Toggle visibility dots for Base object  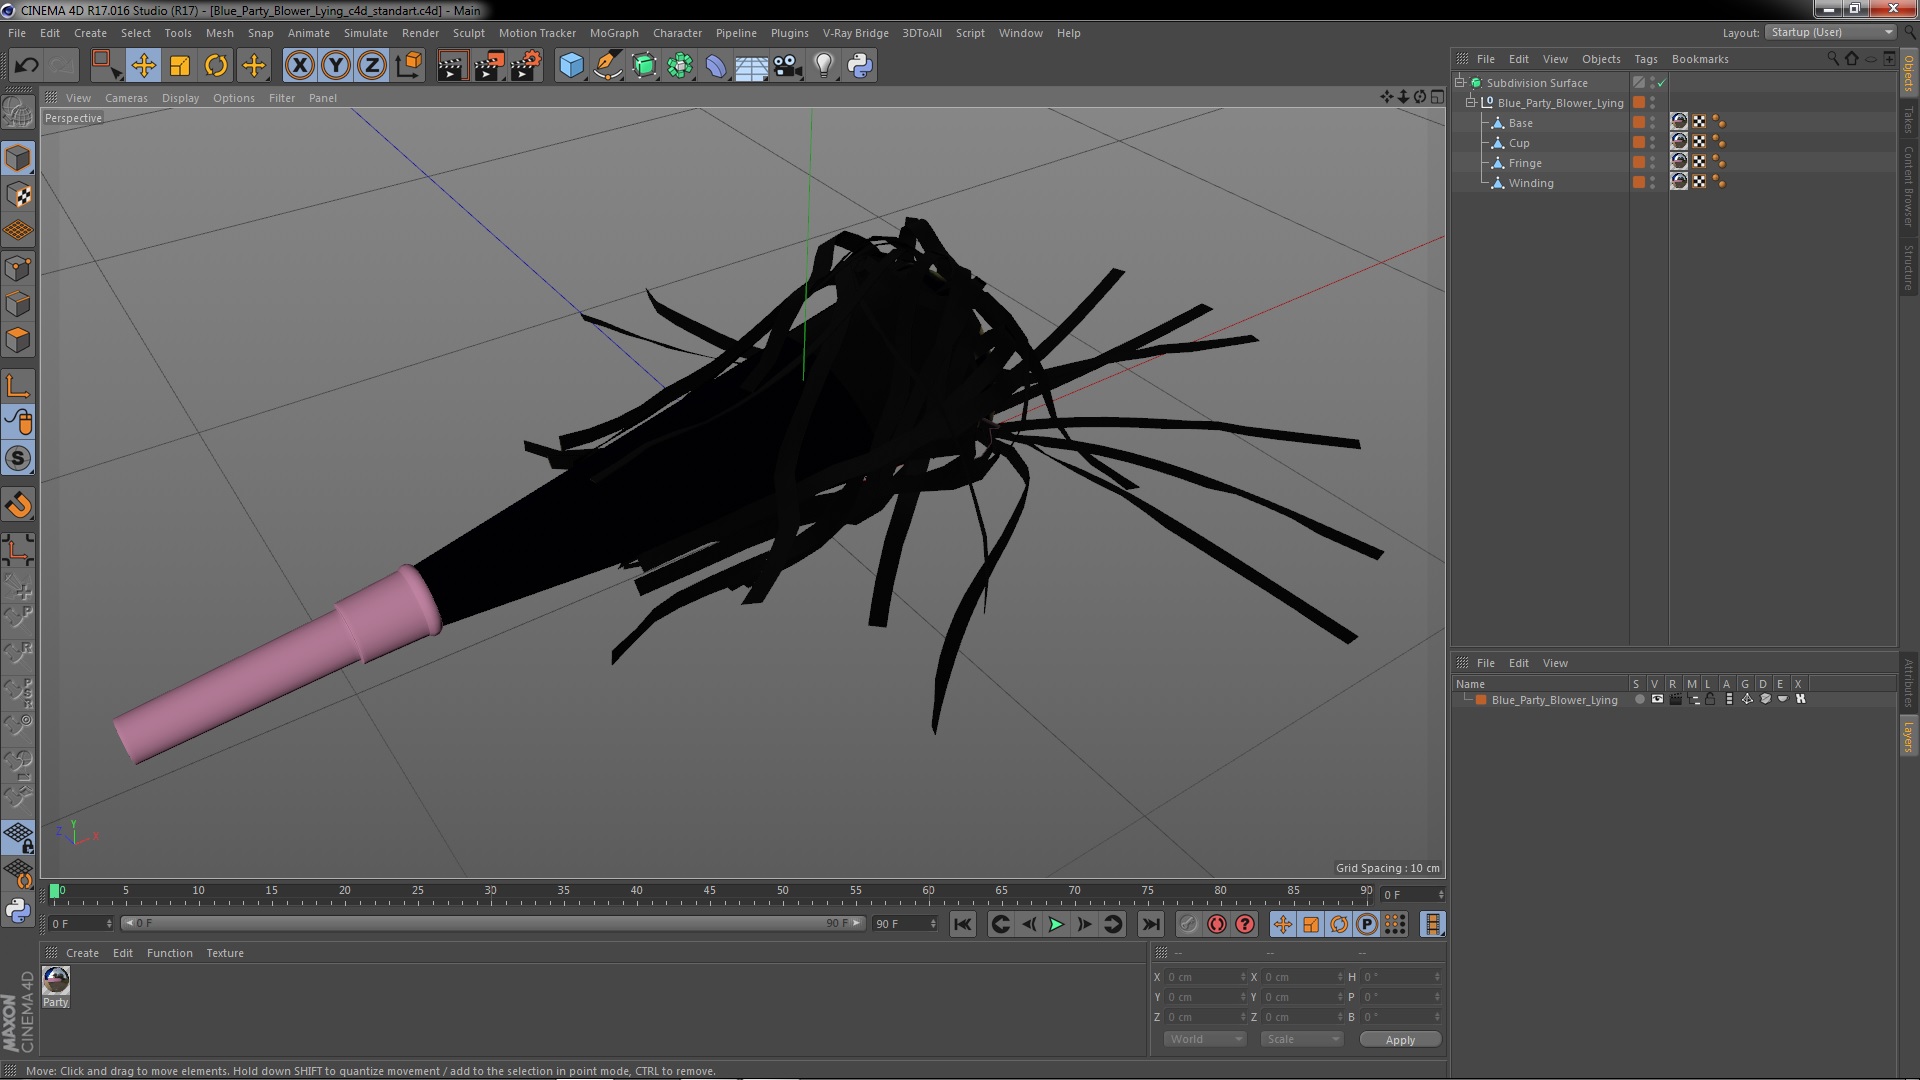point(1652,122)
